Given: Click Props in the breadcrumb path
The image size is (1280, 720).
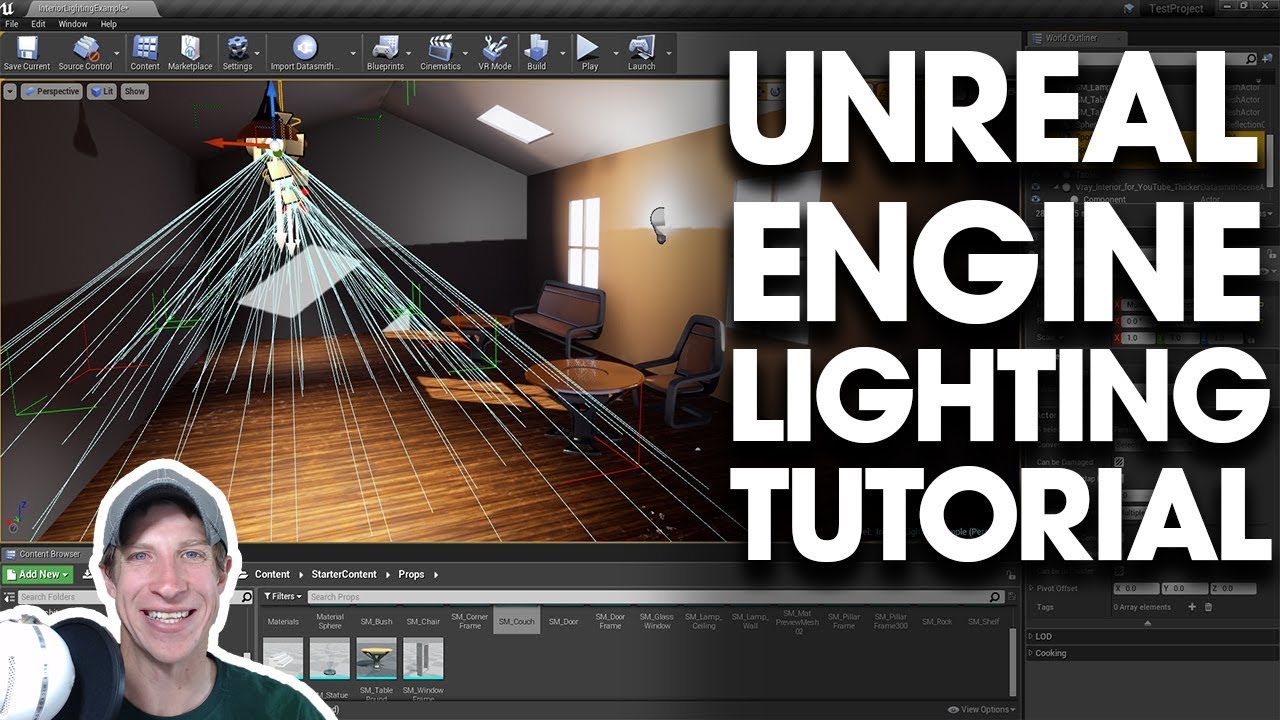Looking at the screenshot, I should [411, 575].
